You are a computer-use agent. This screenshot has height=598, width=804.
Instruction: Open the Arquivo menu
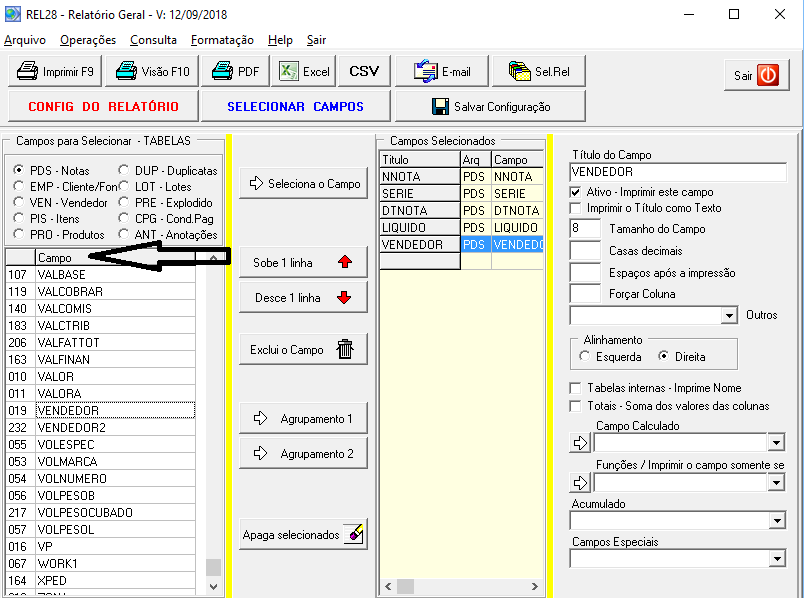25,40
